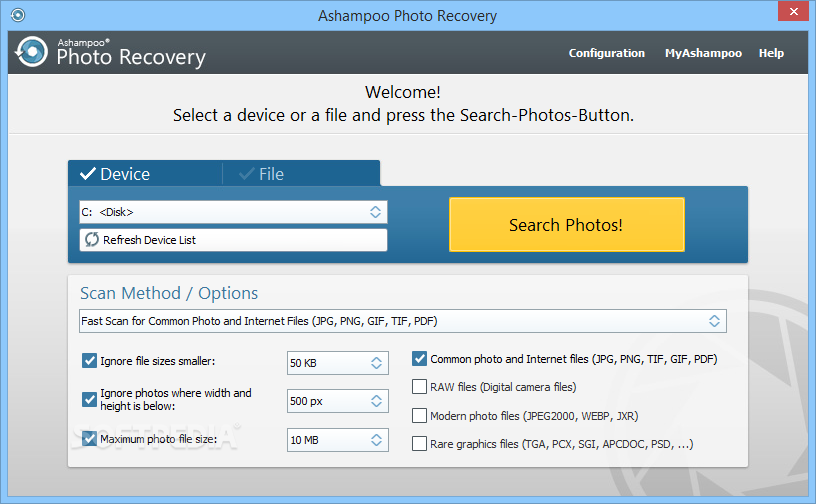The image size is (816, 504).
Task: Click the title bar app icon
Action: coord(18,15)
